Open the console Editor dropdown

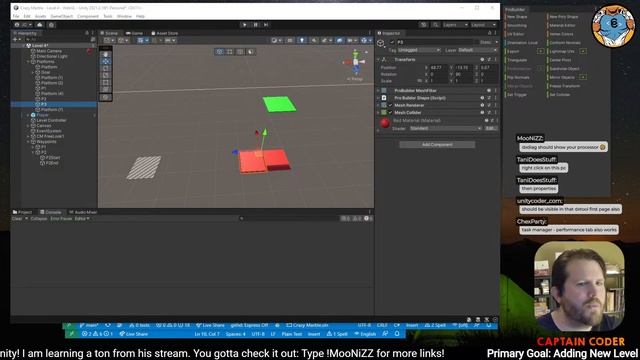click(82, 219)
